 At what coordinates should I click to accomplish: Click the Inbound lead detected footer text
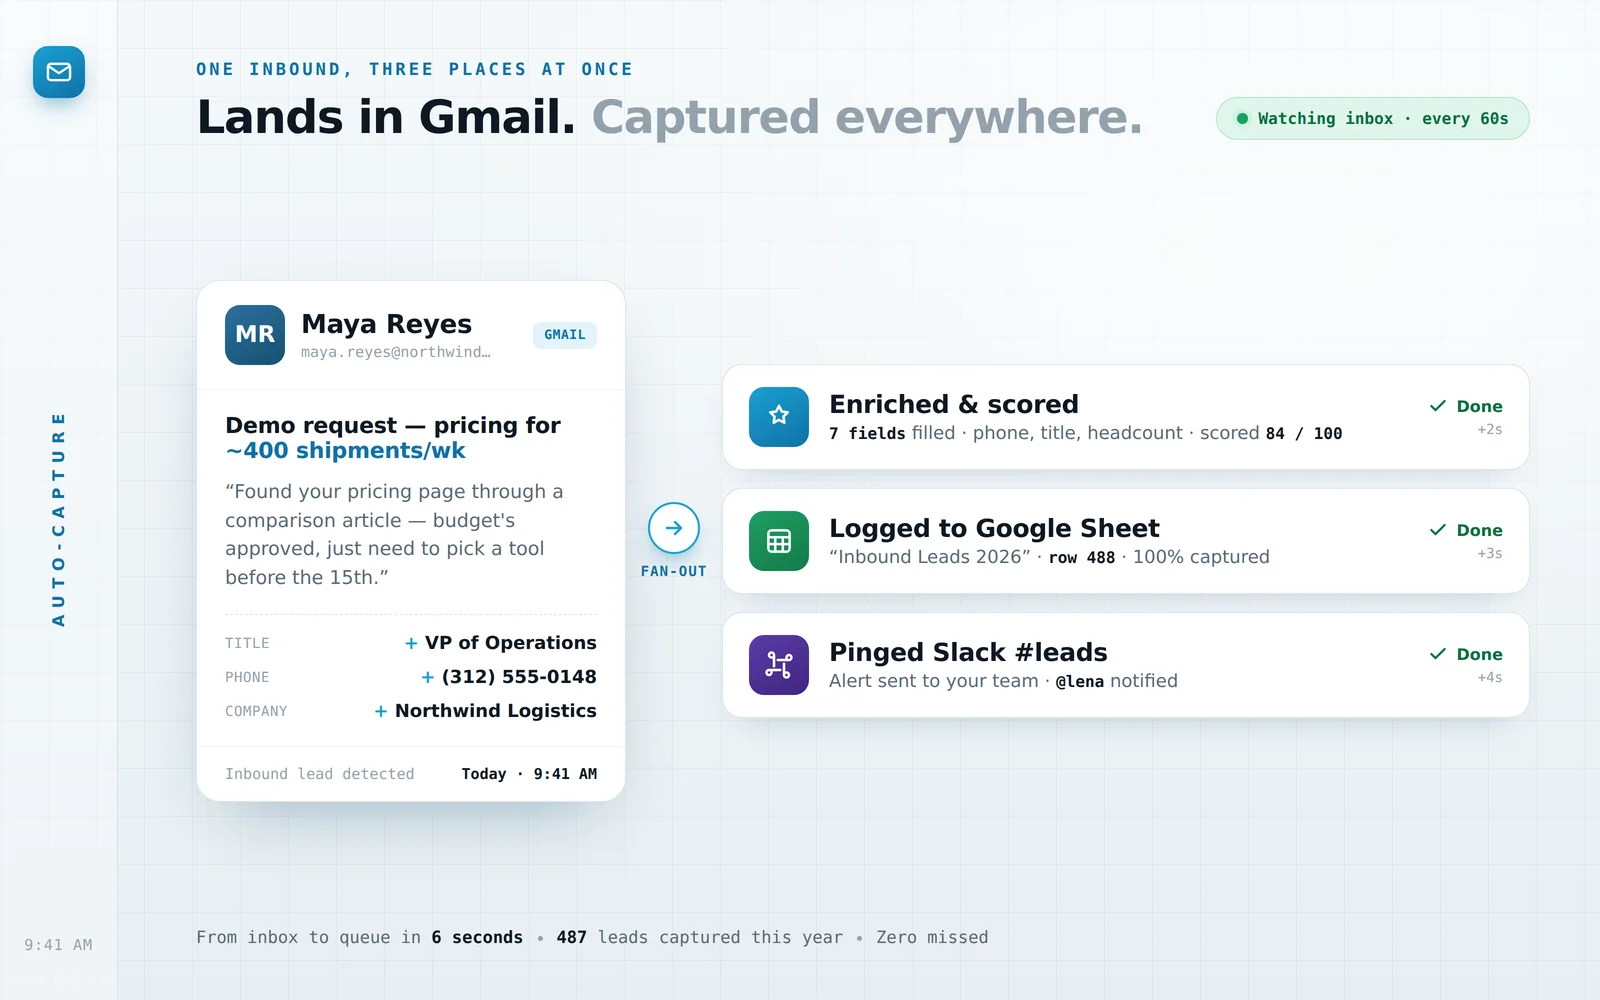coord(320,774)
